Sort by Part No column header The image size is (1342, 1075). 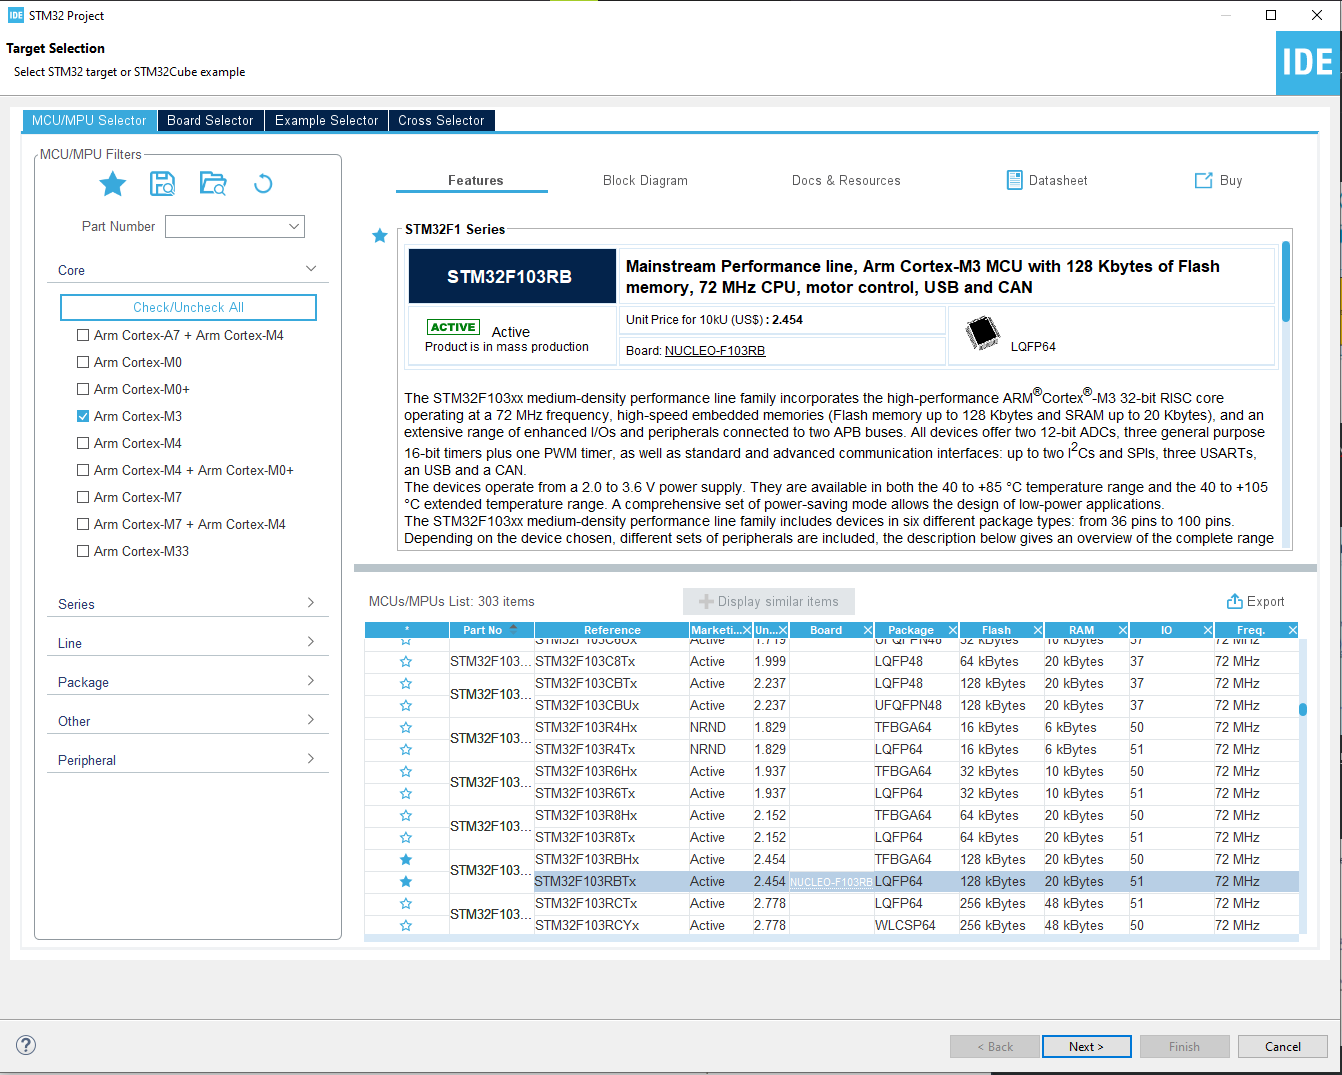click(490, 630)
